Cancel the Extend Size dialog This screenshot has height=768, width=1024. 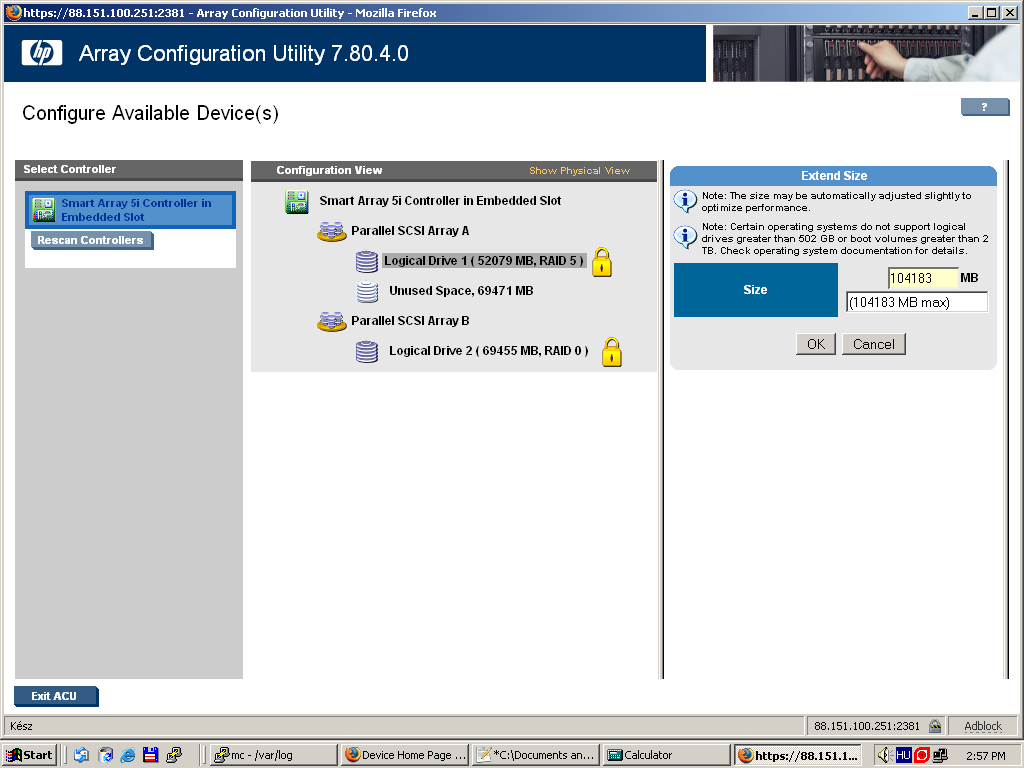(873, 344)
